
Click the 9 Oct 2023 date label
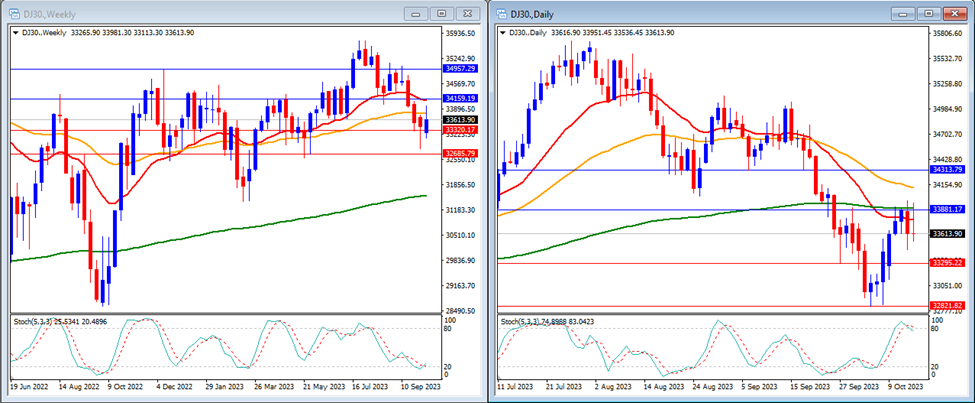tap(905, 386)
